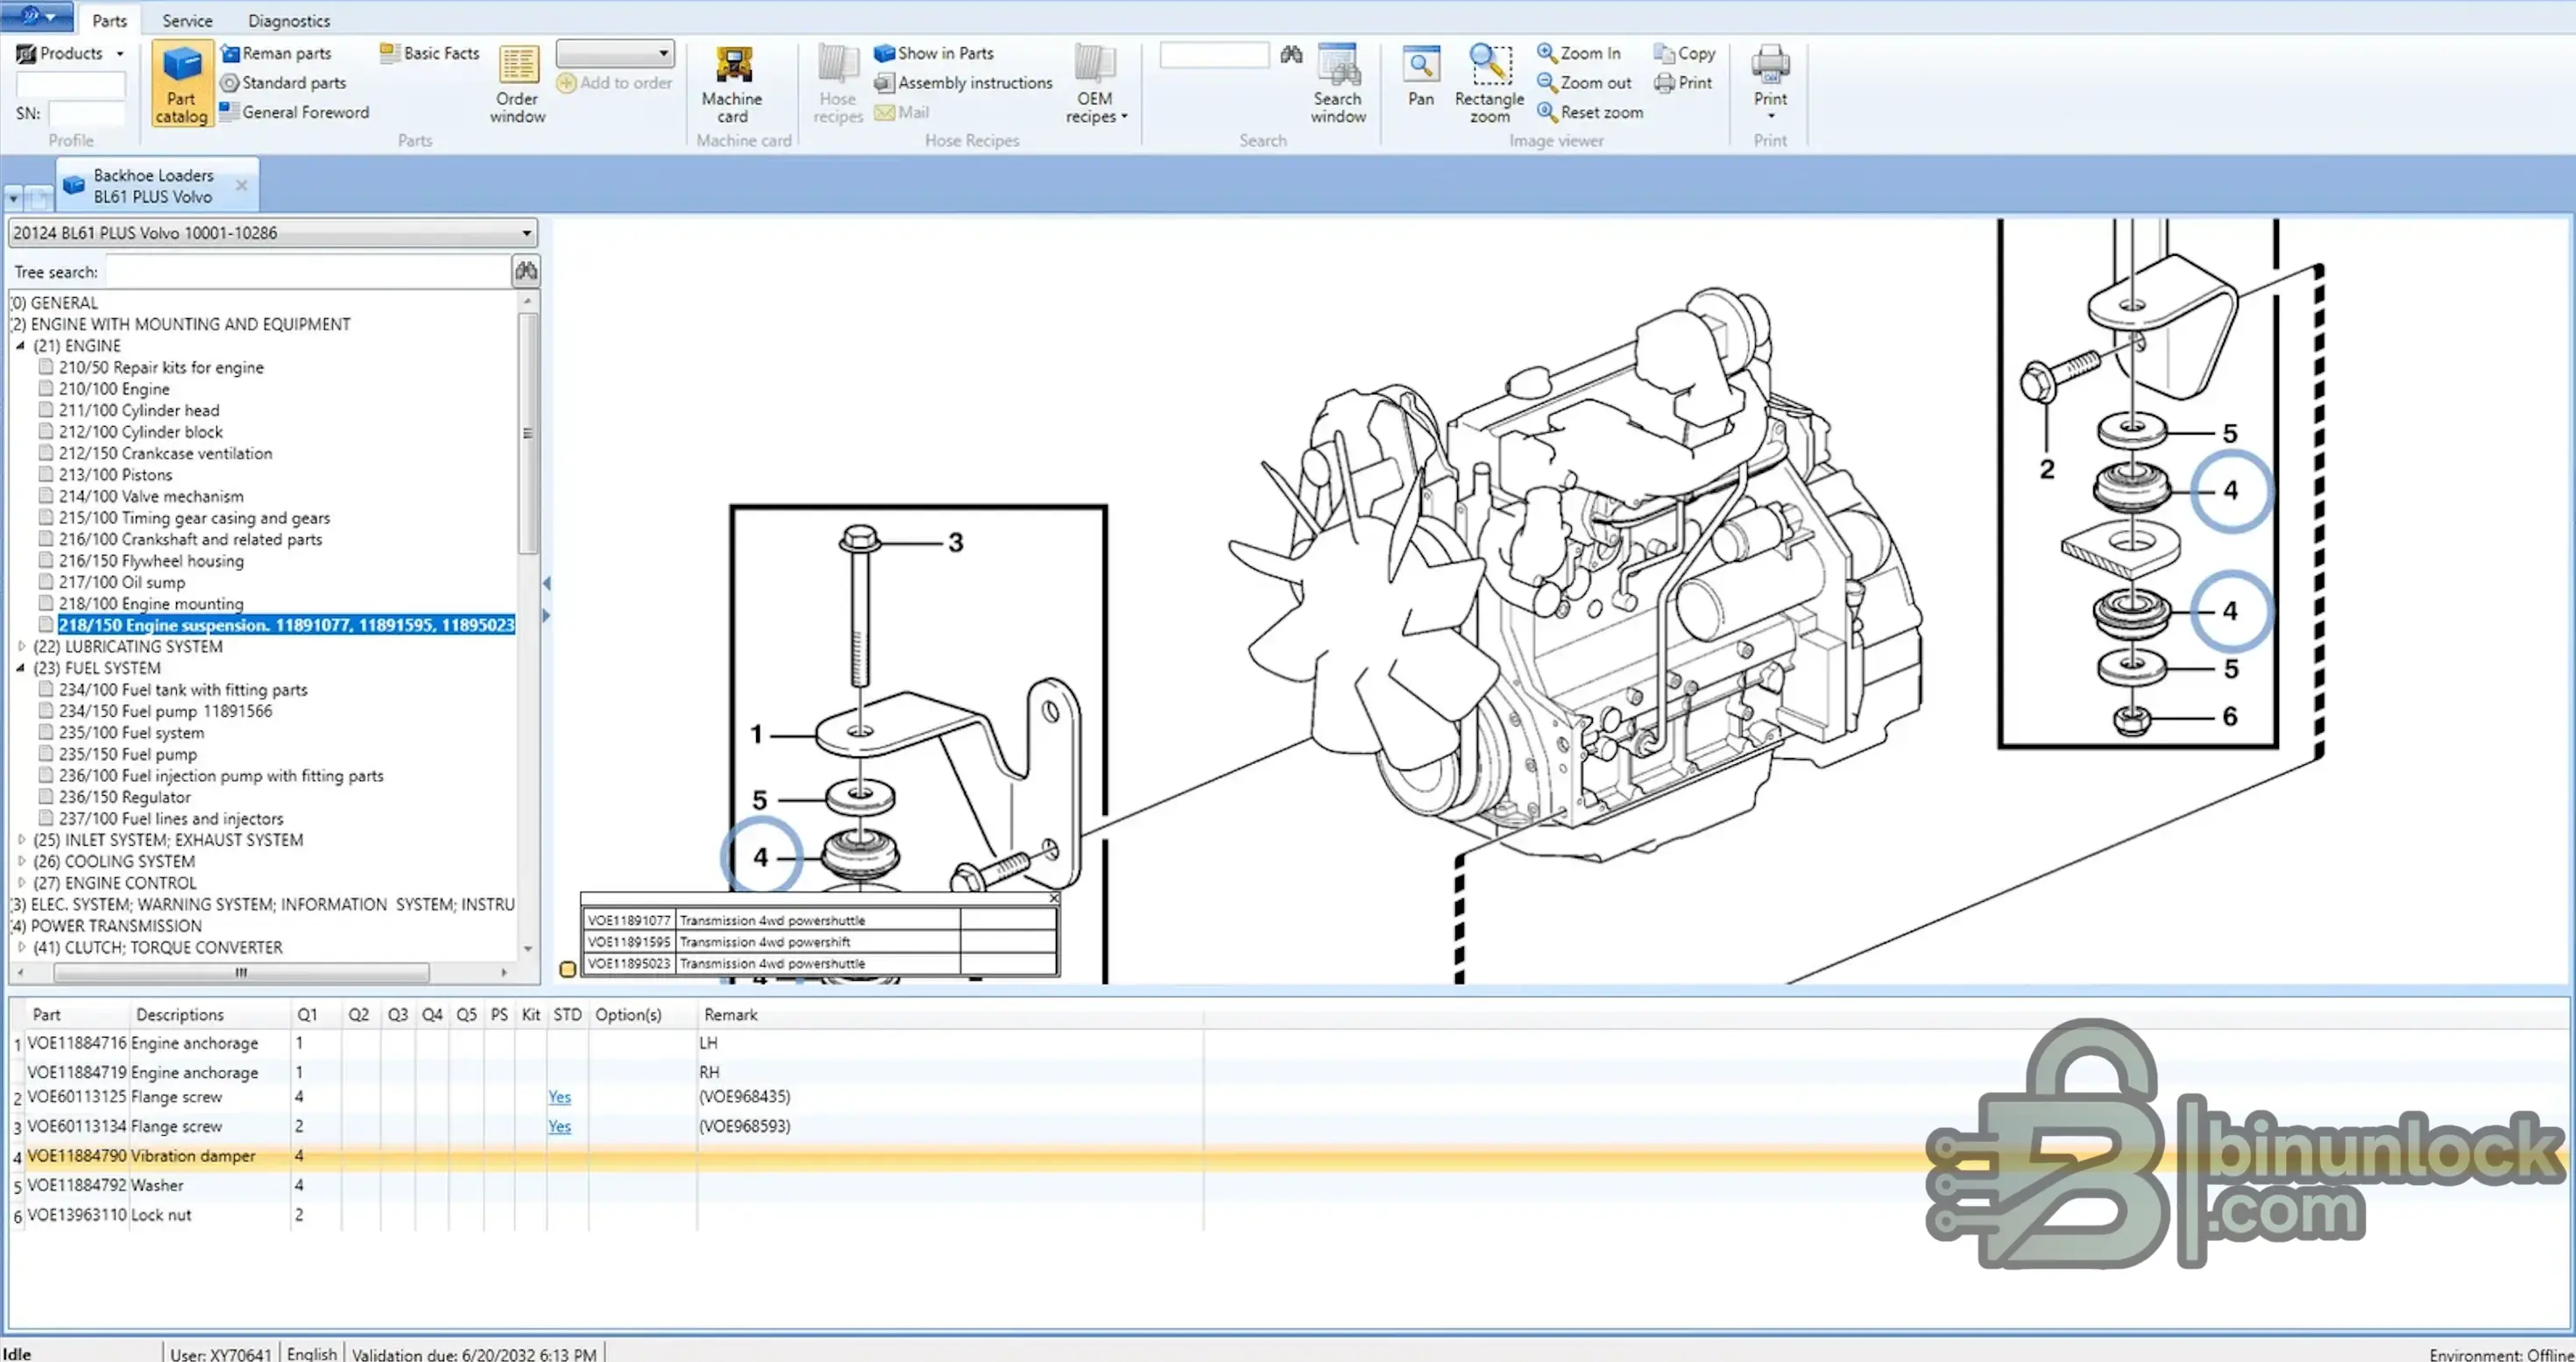Viewport: 2576px width, 1362px height.
Task: Open Reman parts
Action: (276, 53)
